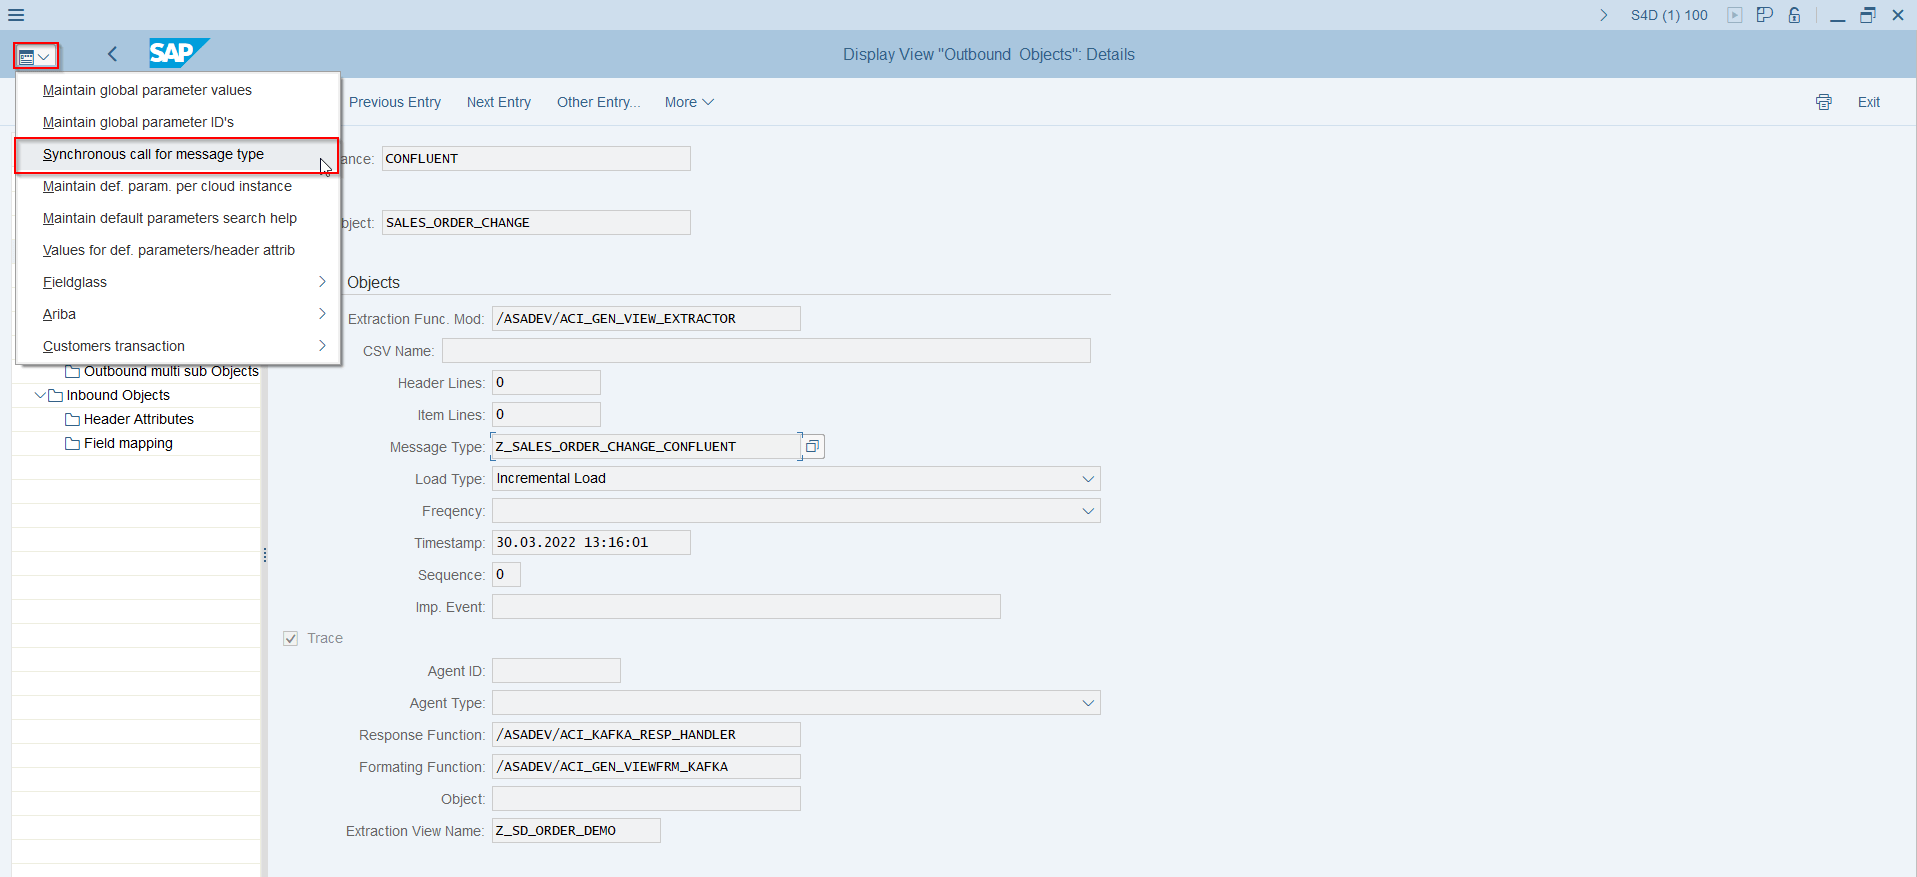Click the Sequence field

506,575
